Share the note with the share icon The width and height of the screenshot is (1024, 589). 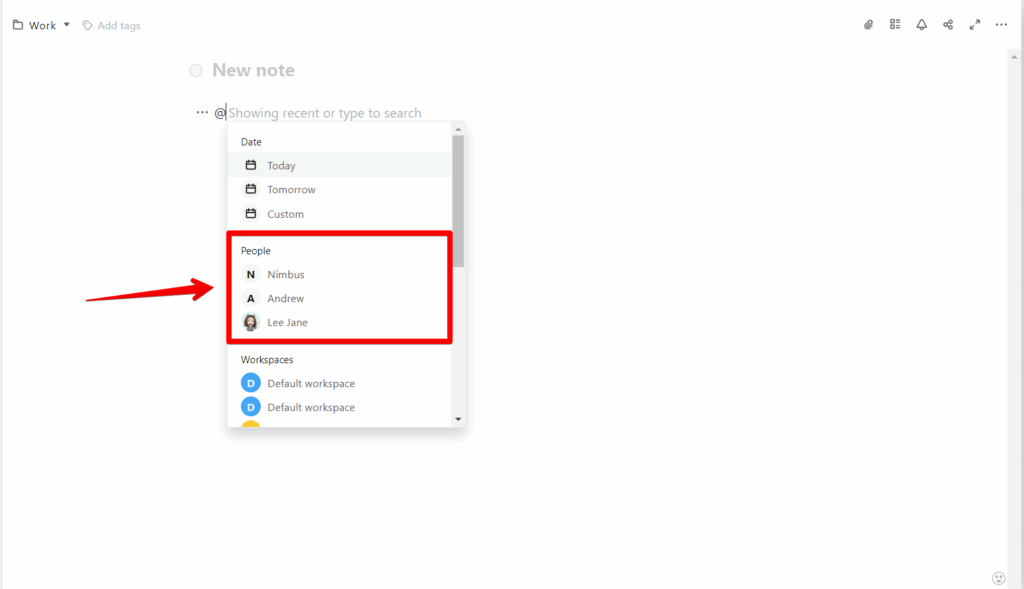pyautogui.click(x=948, y=24)
